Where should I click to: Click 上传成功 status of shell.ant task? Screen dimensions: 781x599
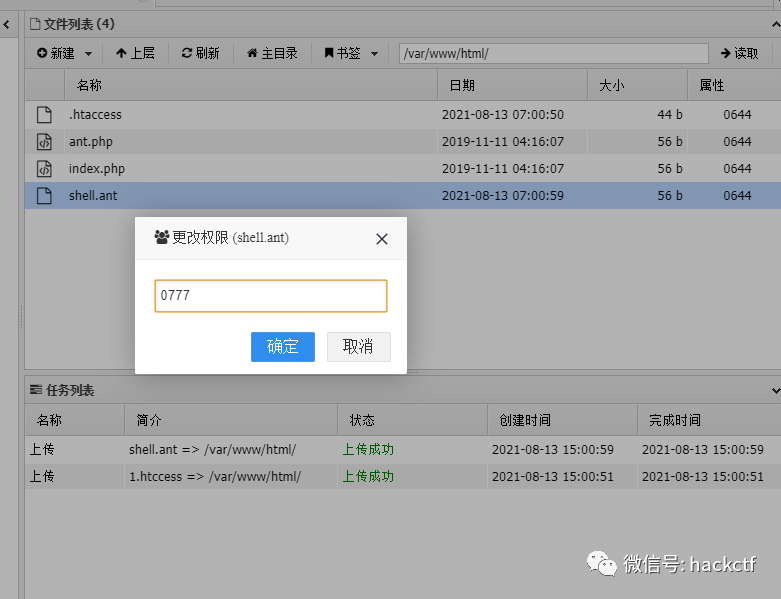368,450
